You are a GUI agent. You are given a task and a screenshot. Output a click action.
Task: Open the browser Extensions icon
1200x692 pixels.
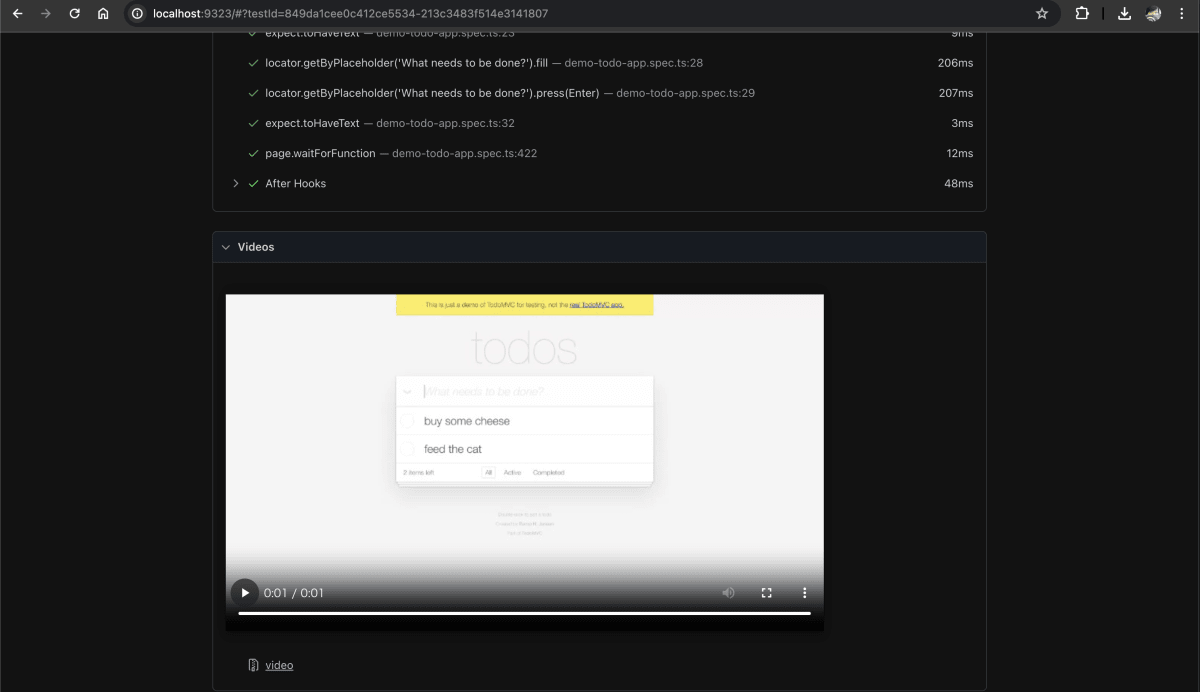(1082, 14)
